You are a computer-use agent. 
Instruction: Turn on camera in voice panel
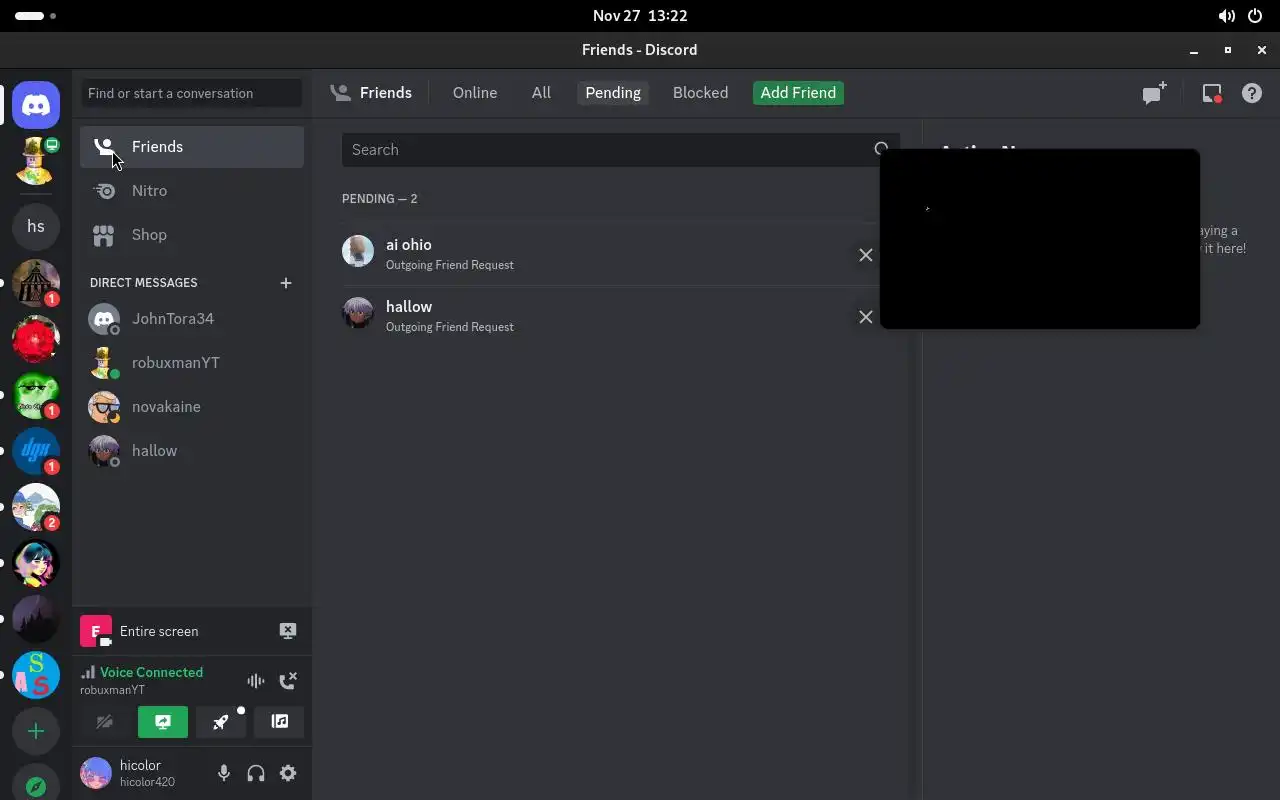(x=104, y=722)
